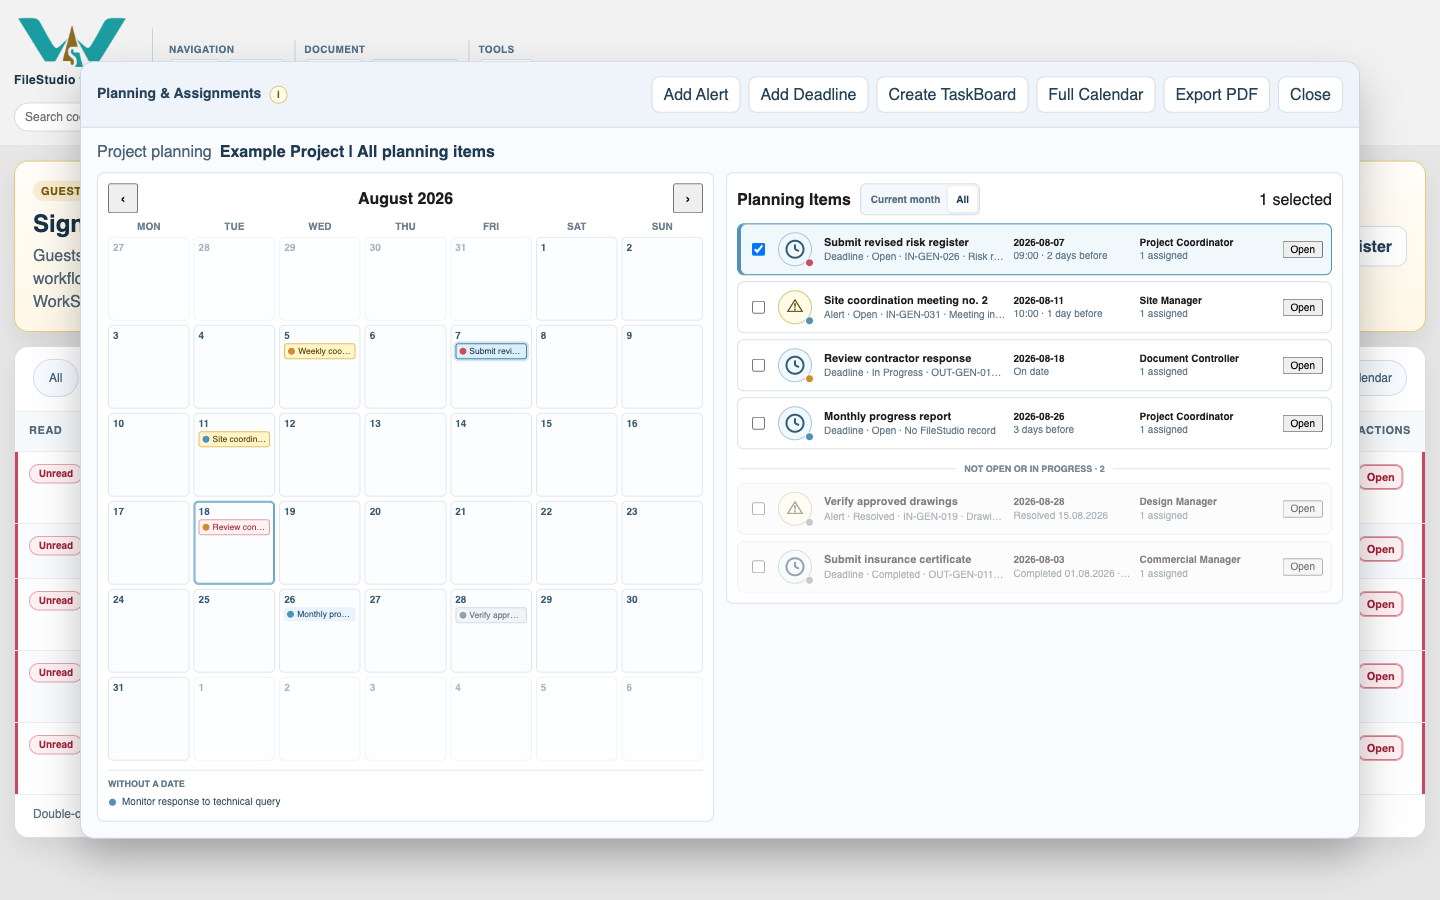Select August 14 in the calendar

click(491, 455)
